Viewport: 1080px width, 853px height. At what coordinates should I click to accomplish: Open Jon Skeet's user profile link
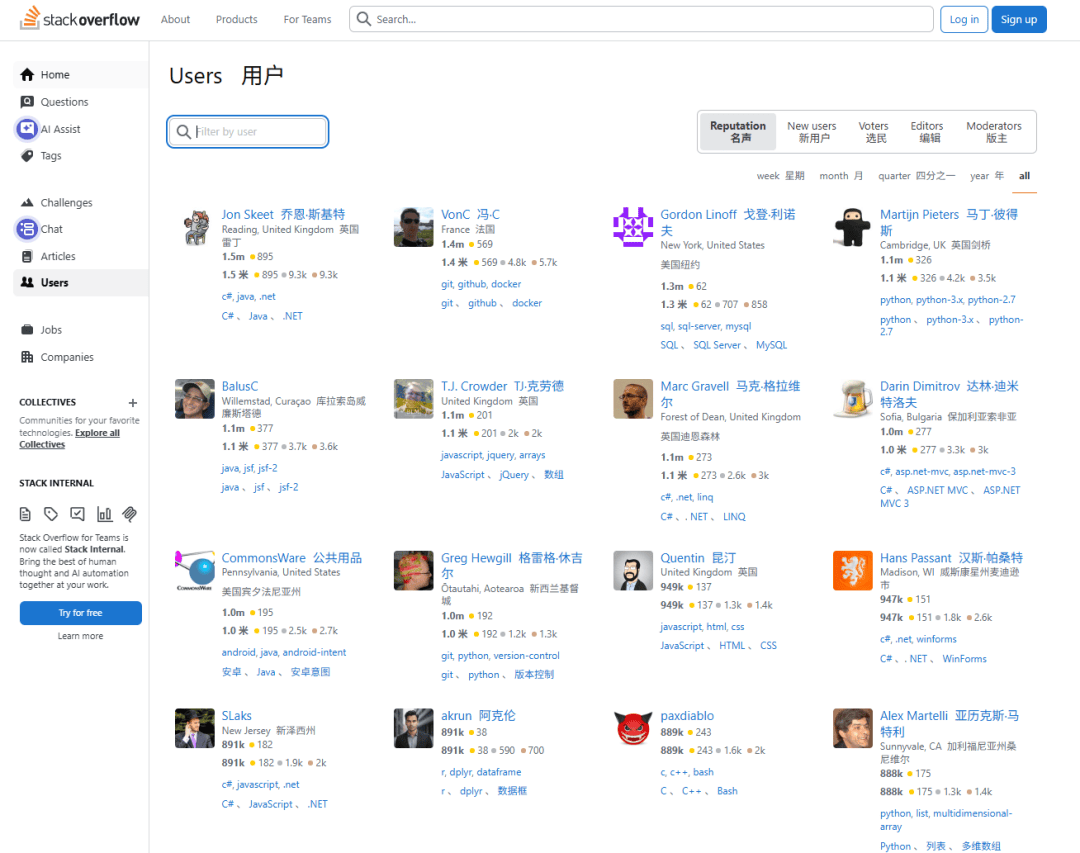(x=247, y=214)
